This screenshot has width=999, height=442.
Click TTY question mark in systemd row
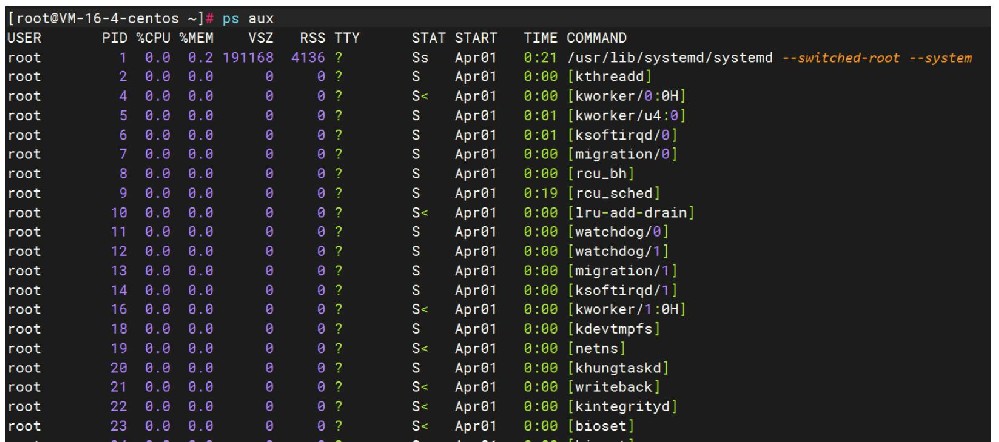[338, 58]
